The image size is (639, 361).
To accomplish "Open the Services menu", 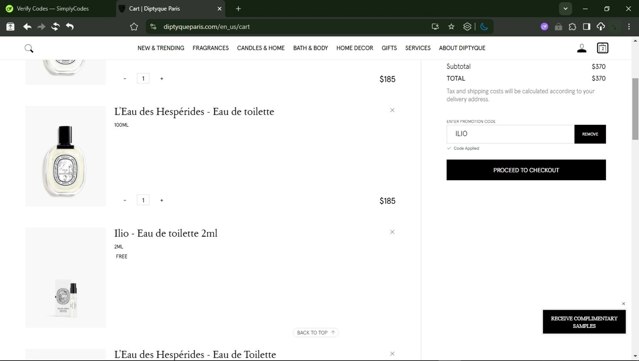I will pyautogui.click(x=418, y=48).
